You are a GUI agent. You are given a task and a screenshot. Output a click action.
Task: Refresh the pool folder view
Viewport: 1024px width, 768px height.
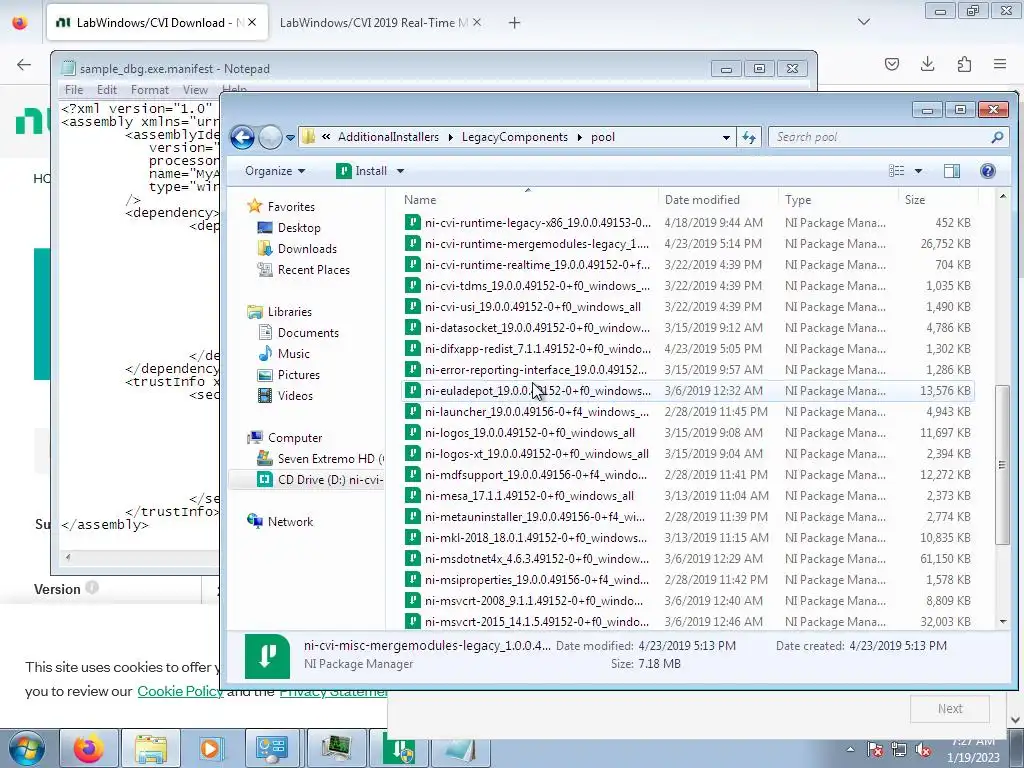(x=748, y=137)
